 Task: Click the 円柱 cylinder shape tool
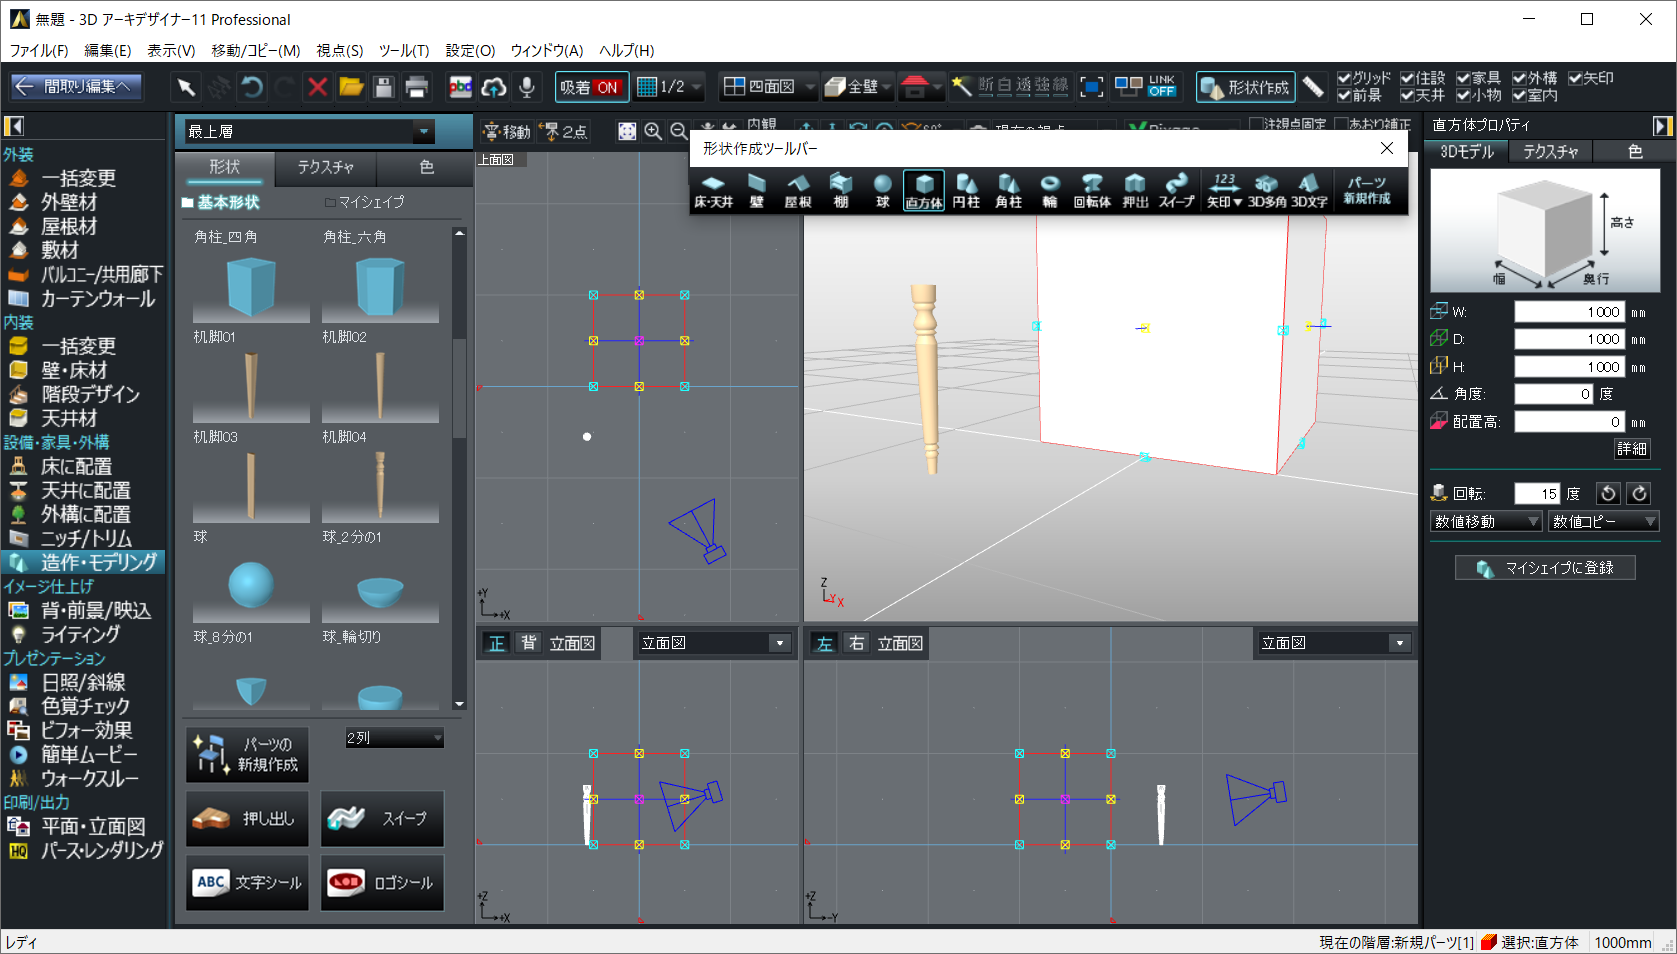[966, 190]
